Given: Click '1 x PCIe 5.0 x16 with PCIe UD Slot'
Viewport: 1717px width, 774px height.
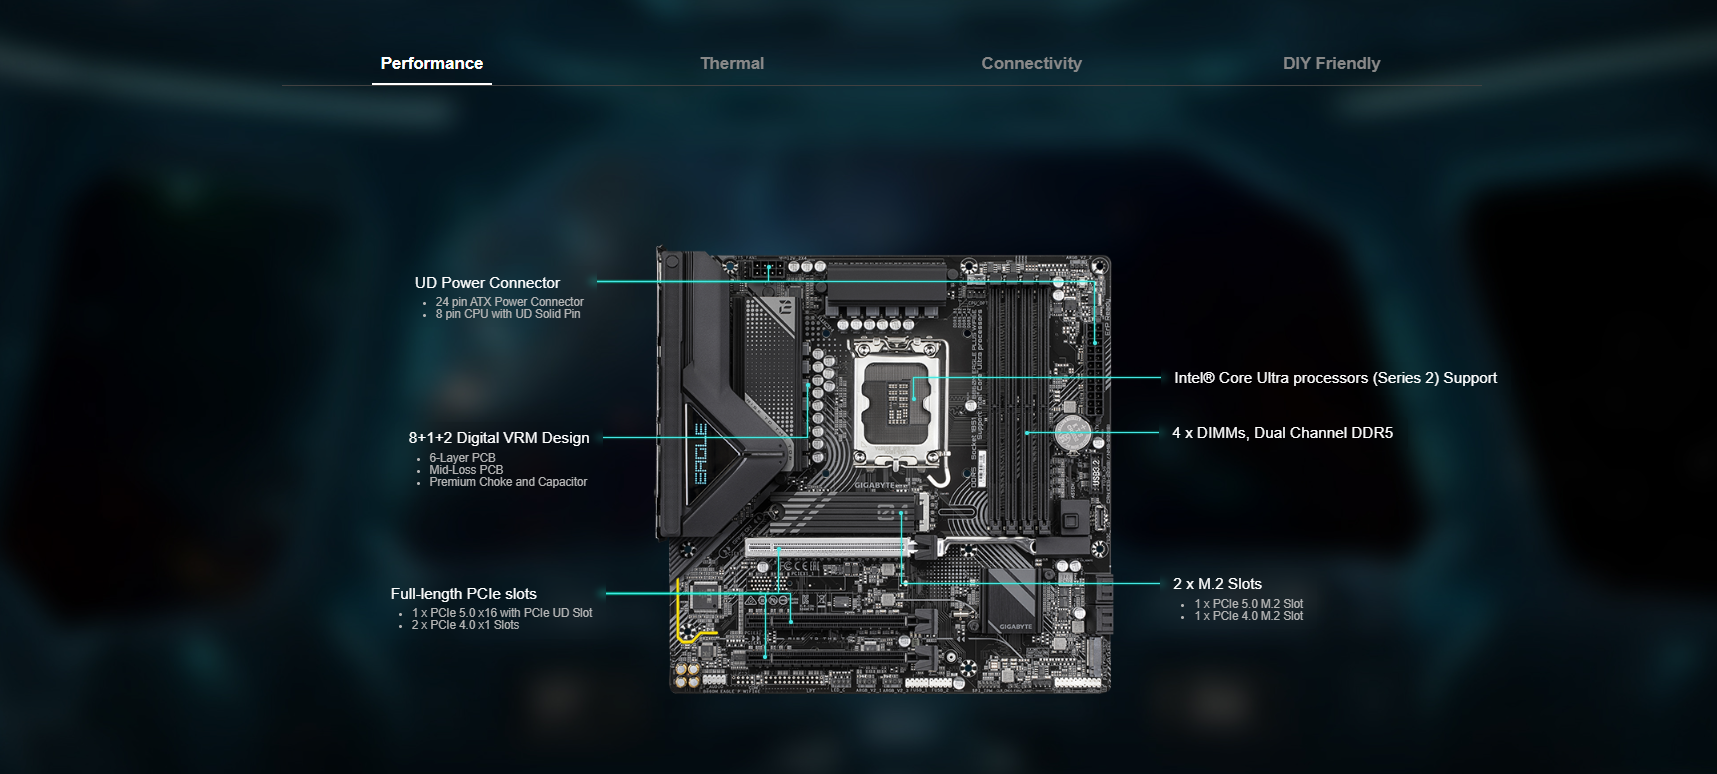Looking at the screenshot, I should pyautogui.click(x=502, y=613).
